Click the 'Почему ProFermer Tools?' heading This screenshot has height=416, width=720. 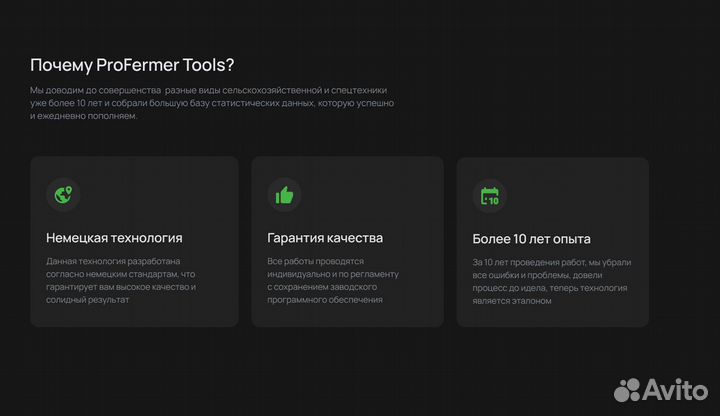132,66
